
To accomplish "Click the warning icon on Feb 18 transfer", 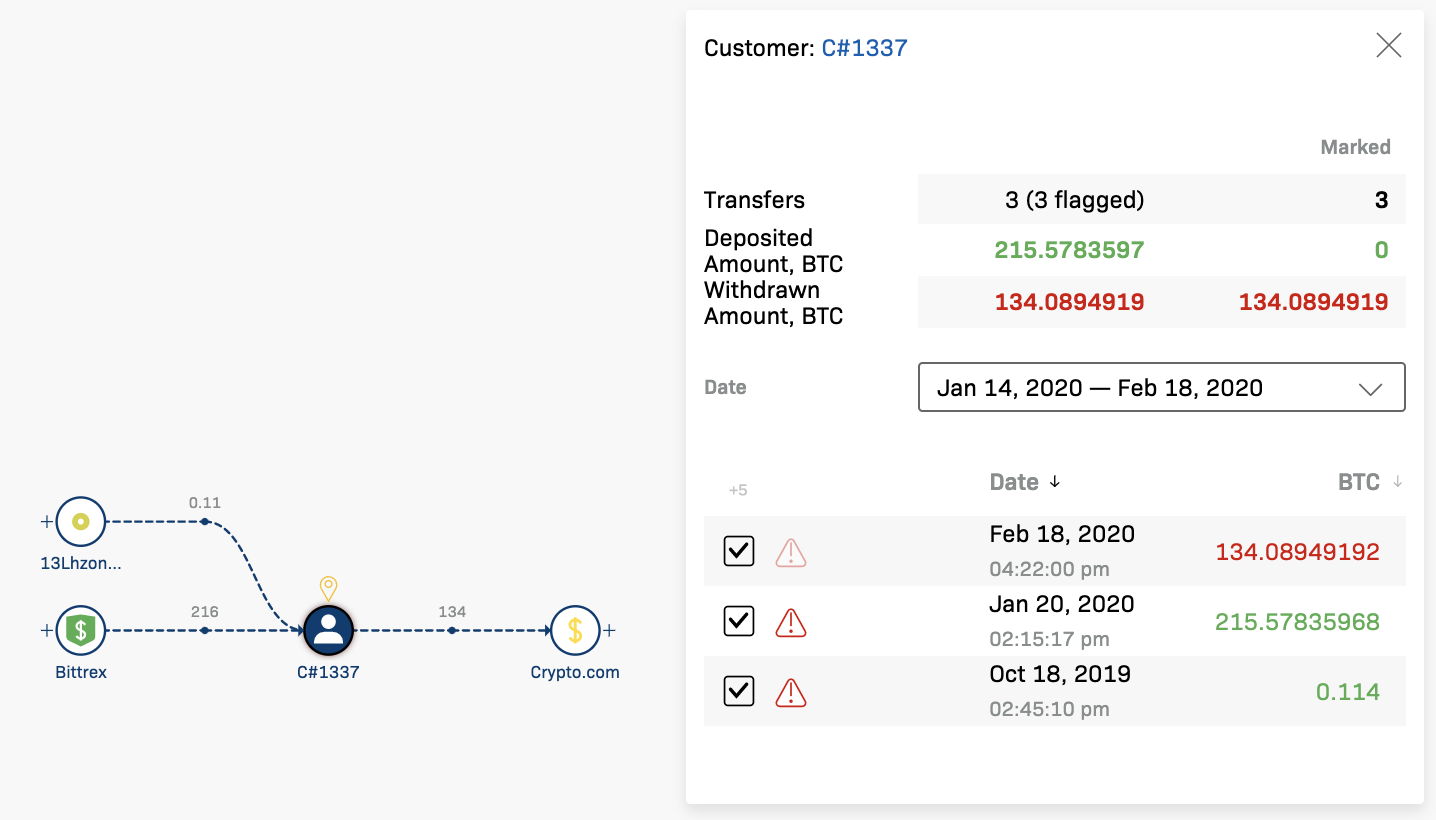I will 791,550.
